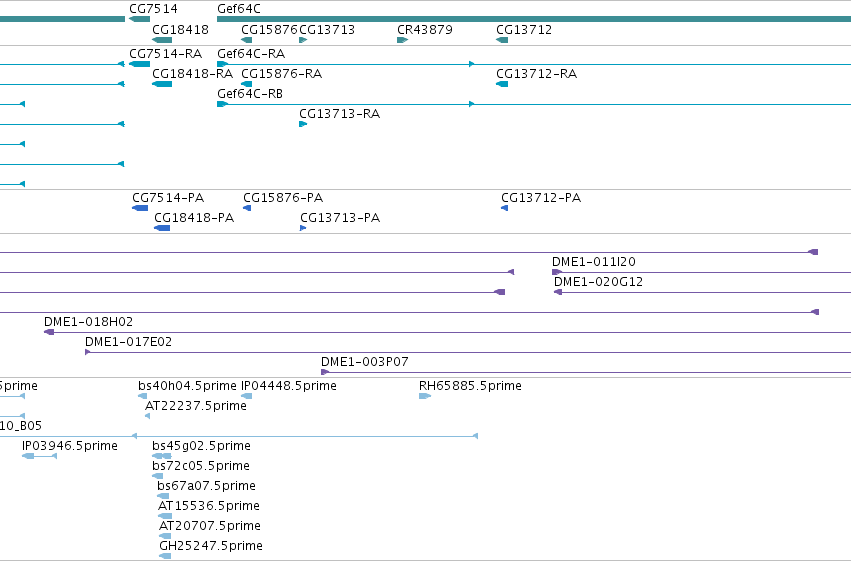This screenshot has height=561, width=851.
Task: Select the AT22237.5prime EST arrow
Action: tap(148, 416)
